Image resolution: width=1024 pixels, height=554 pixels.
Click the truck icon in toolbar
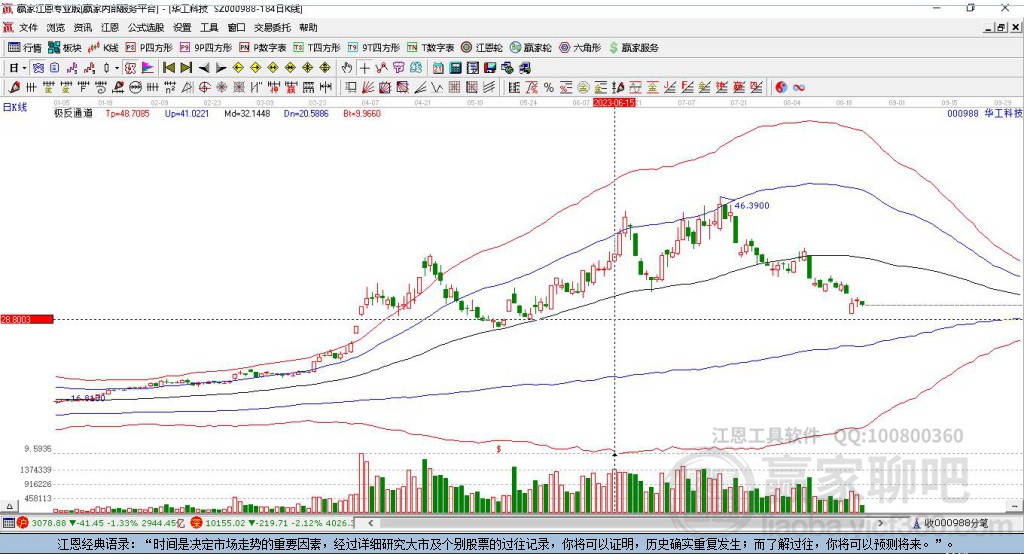(524, 68)
